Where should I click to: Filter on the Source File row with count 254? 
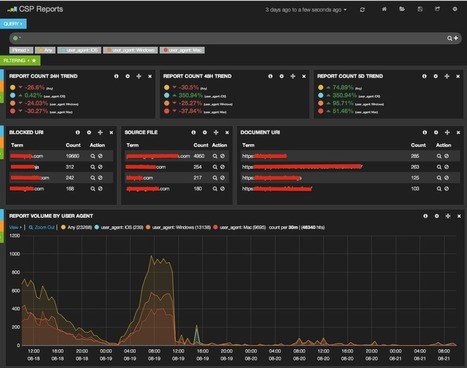point(215,167)
